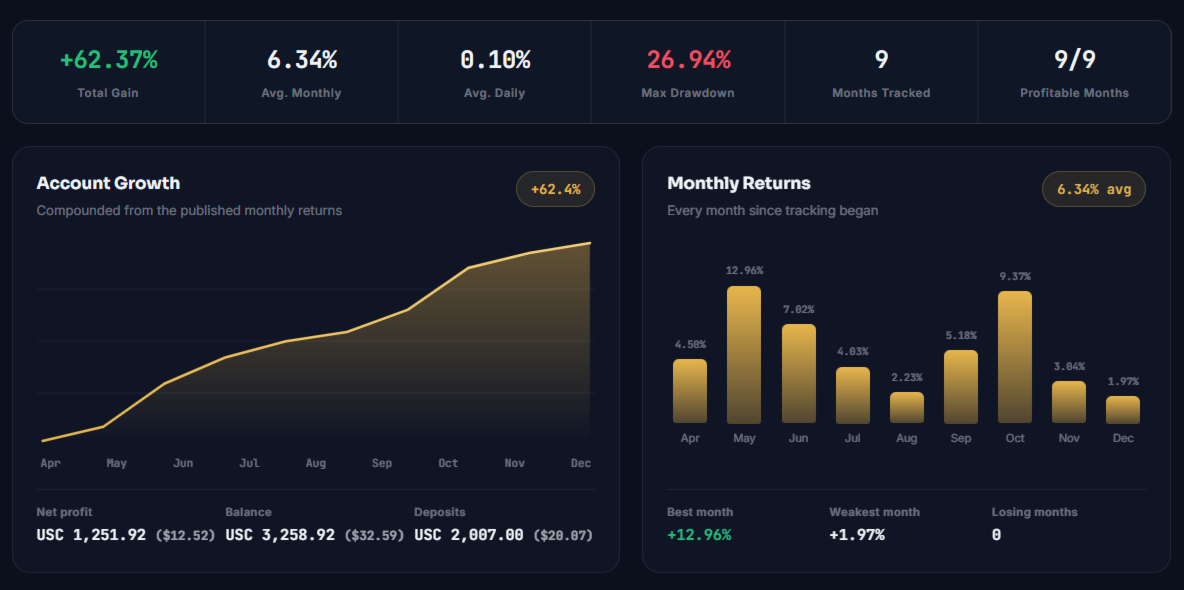This screenshot has height=590, width=1184.
Task: Click the ($12.52) dollar amount
Action: coord(185,536)
